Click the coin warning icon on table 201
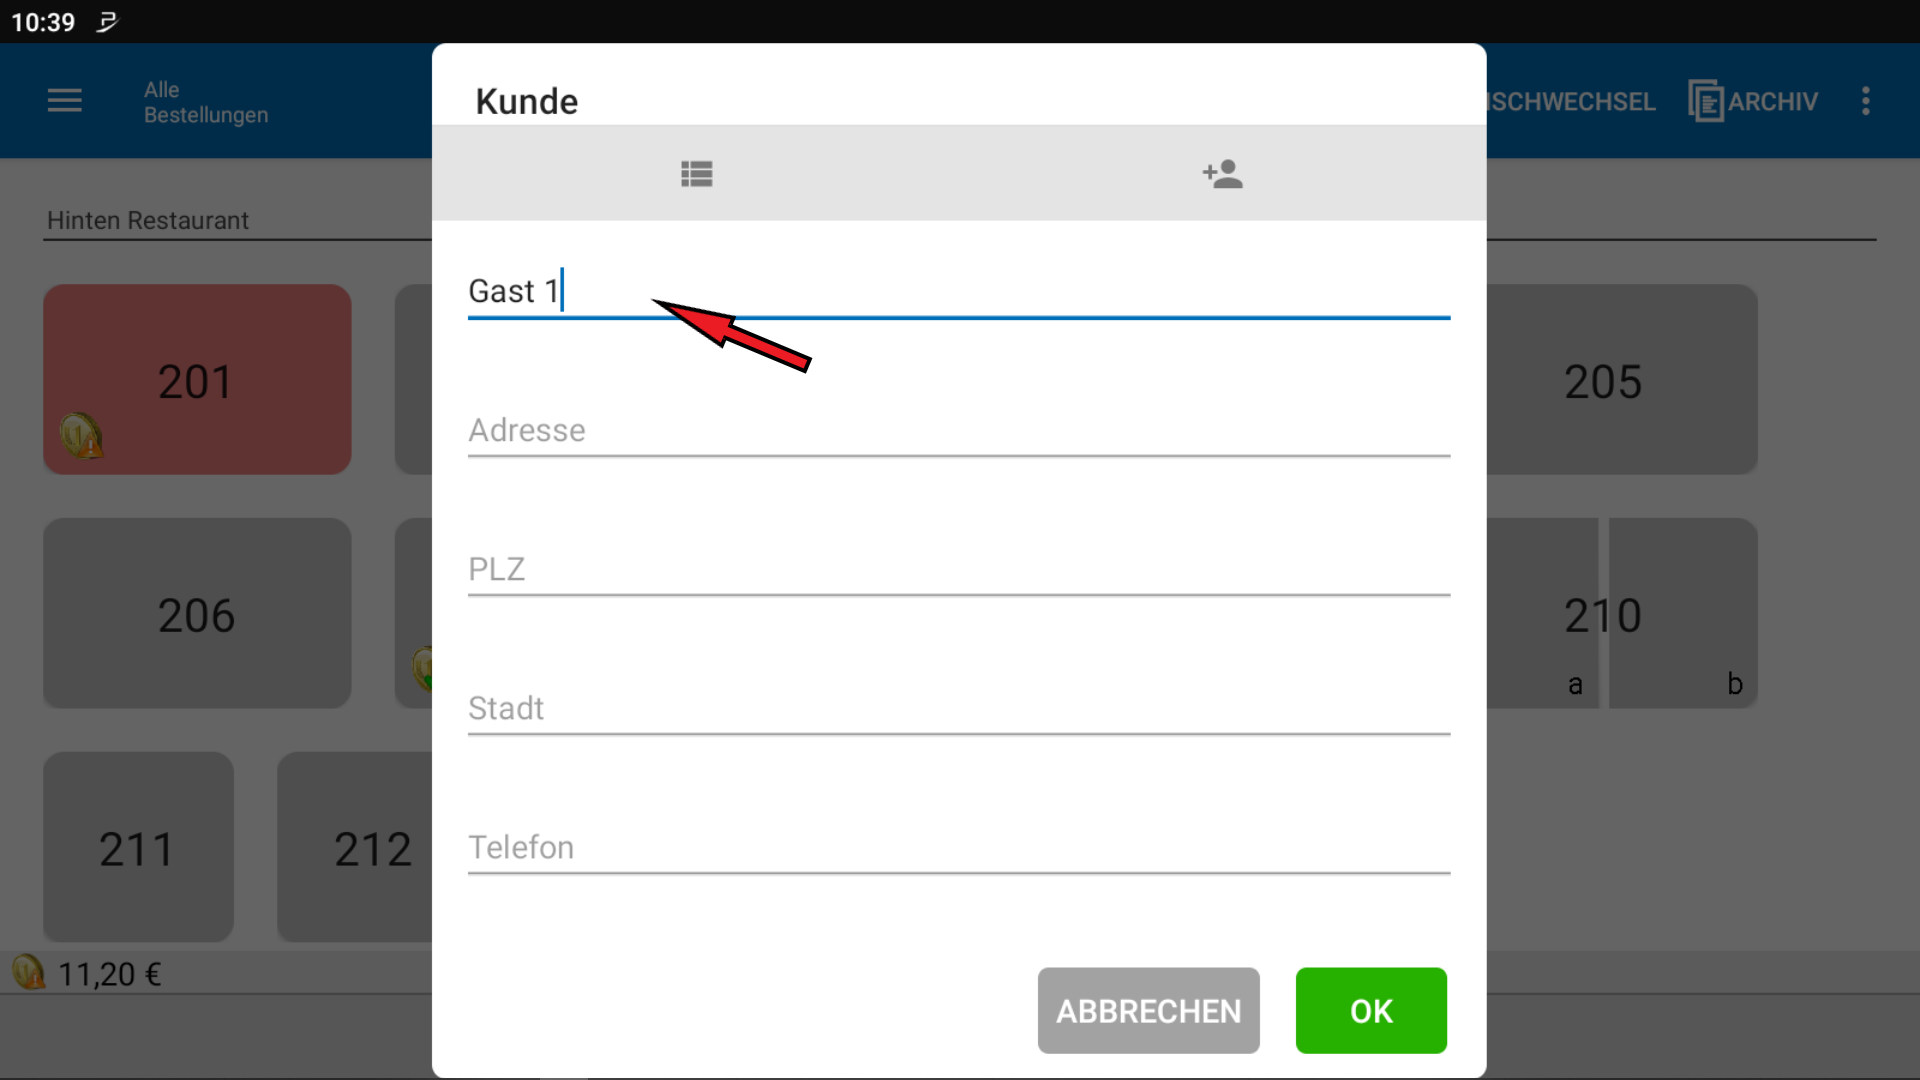The image size is (1920, 1080). [x=81, y=436]
